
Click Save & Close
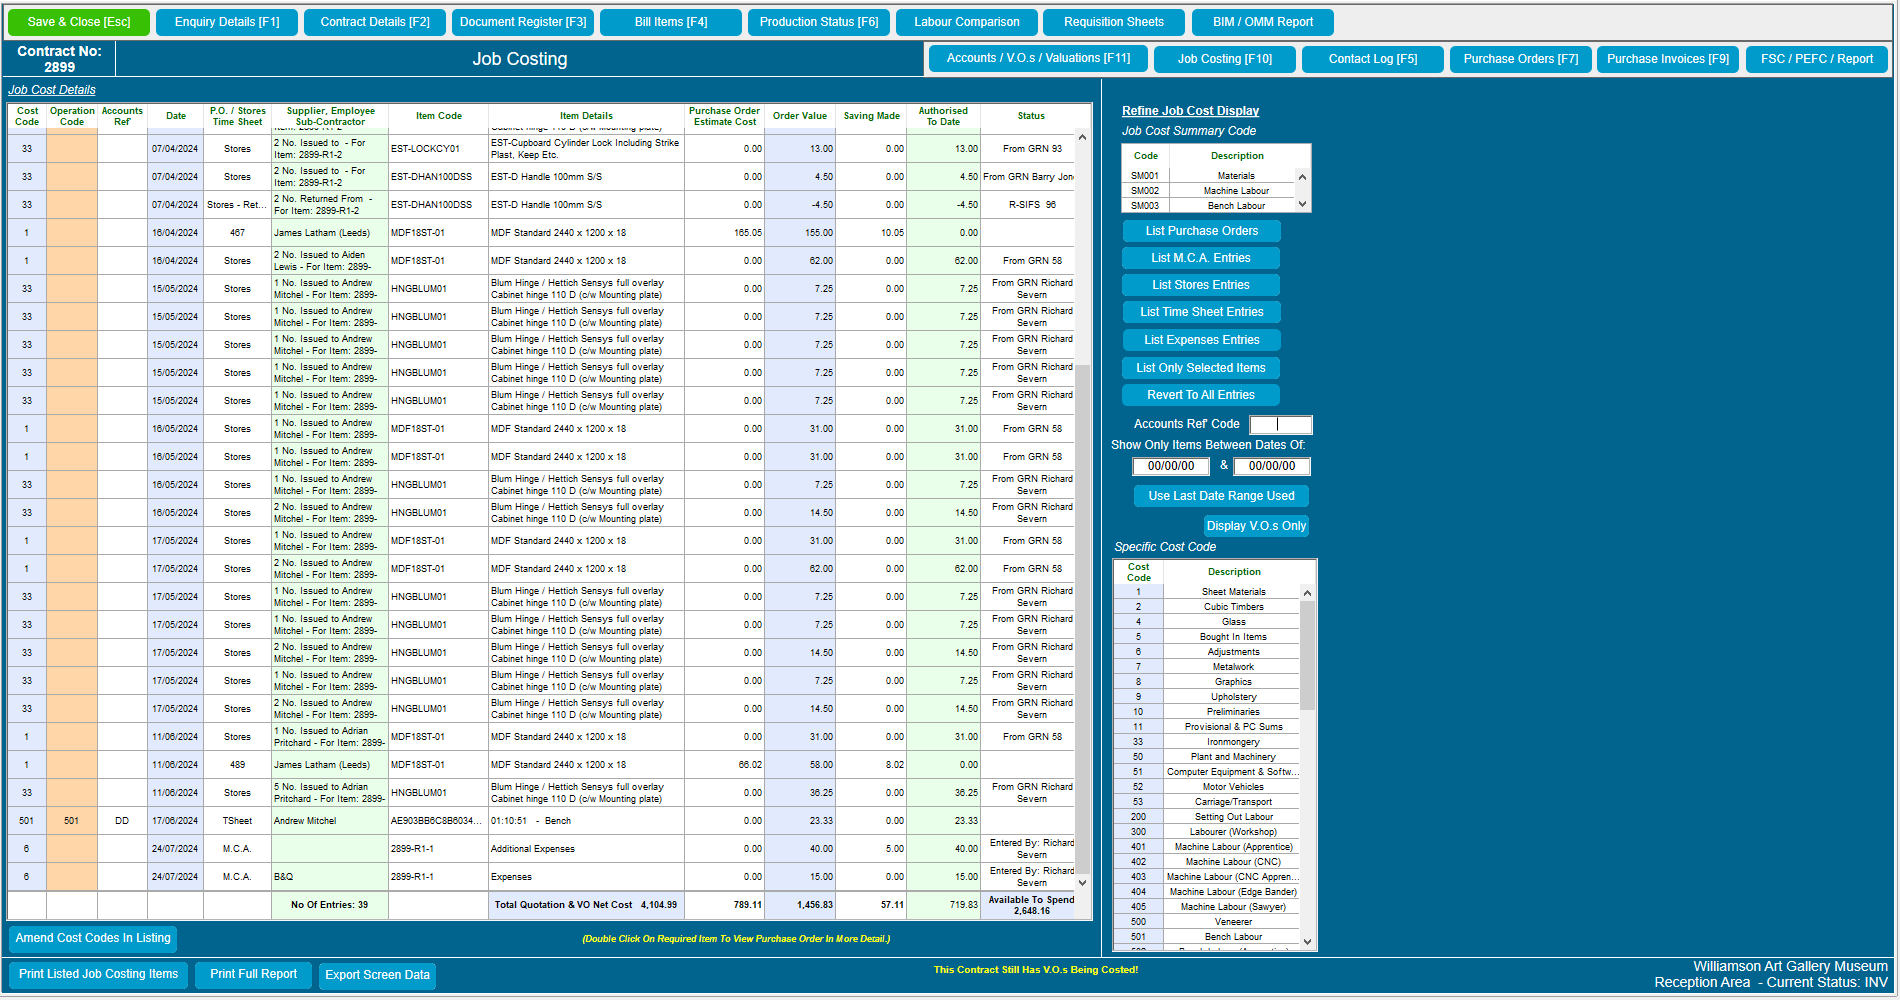pos(78,21)
